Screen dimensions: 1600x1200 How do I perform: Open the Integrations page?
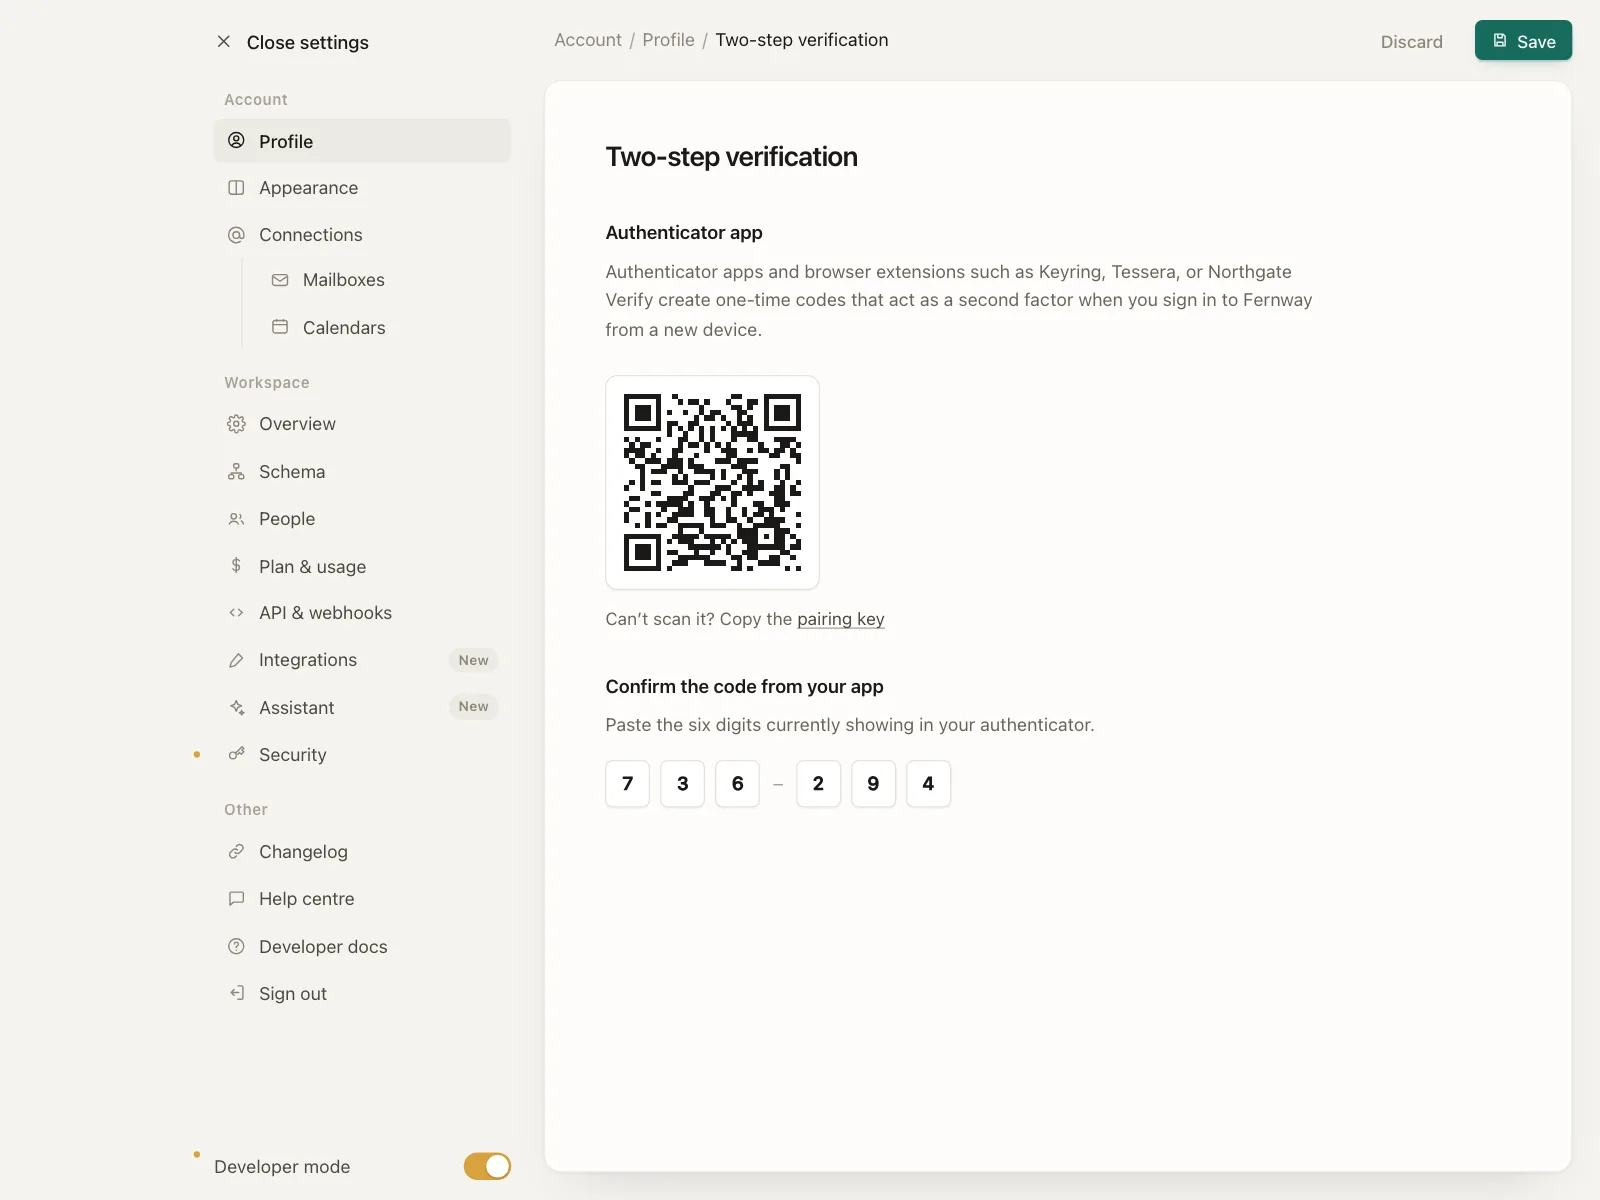pos(362,660)
